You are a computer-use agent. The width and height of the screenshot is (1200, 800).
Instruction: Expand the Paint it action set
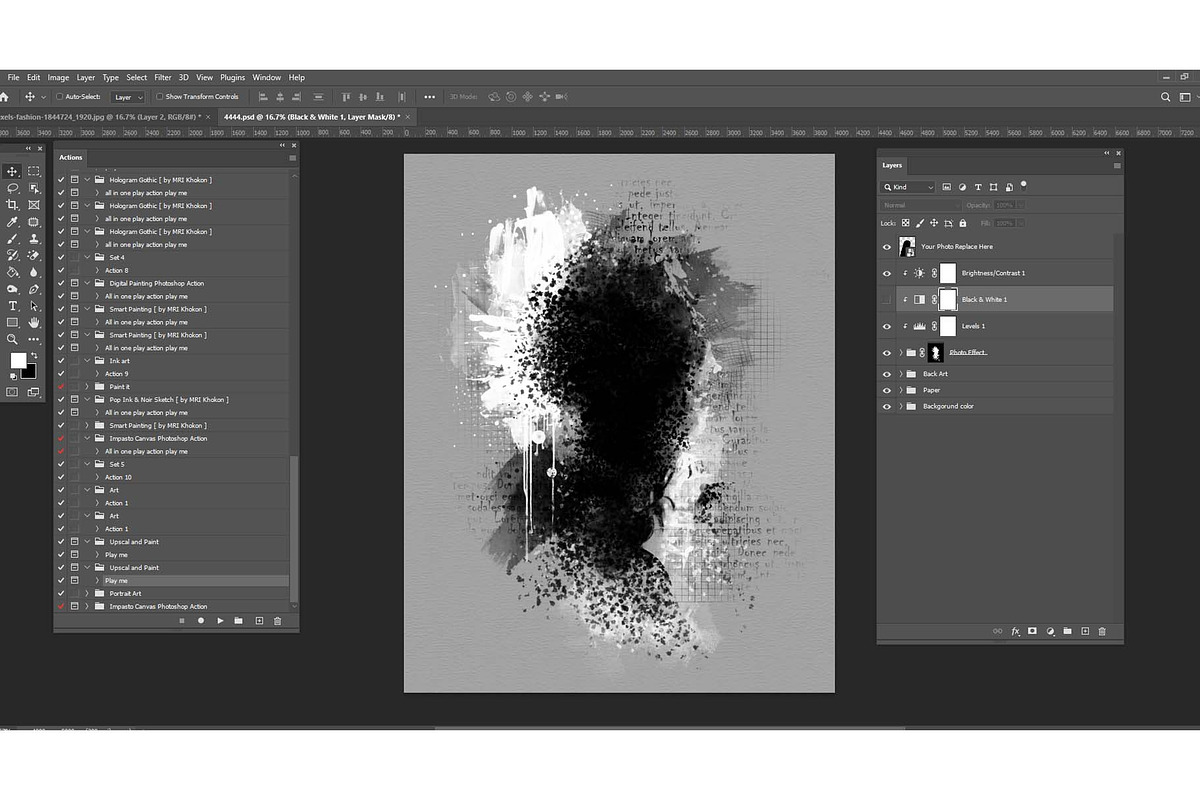coord(87,386)
